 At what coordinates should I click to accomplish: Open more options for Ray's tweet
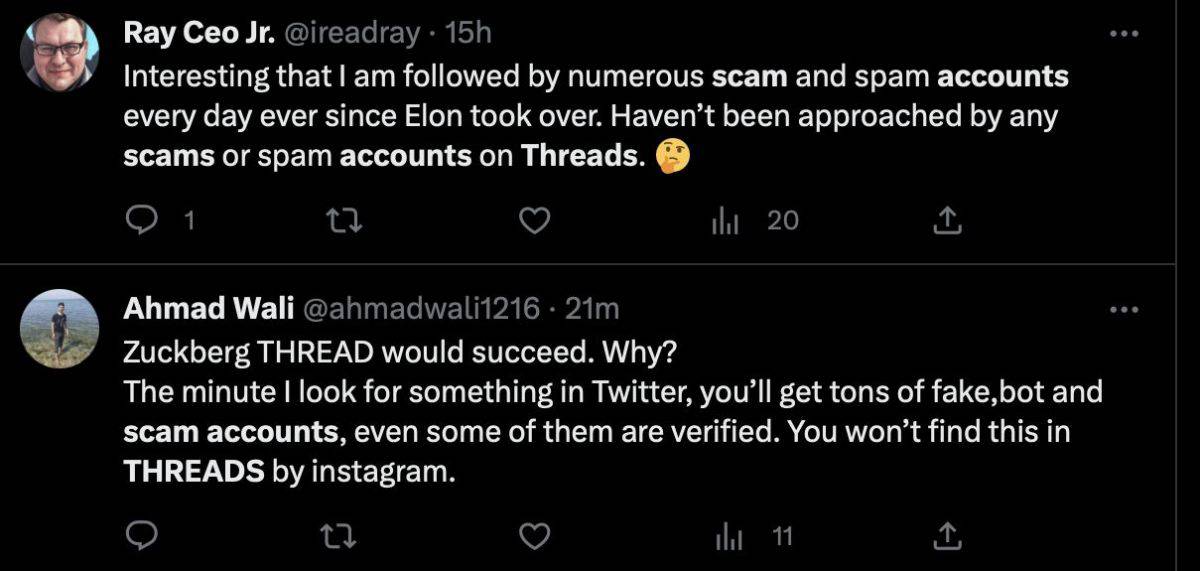point(1125,33)
